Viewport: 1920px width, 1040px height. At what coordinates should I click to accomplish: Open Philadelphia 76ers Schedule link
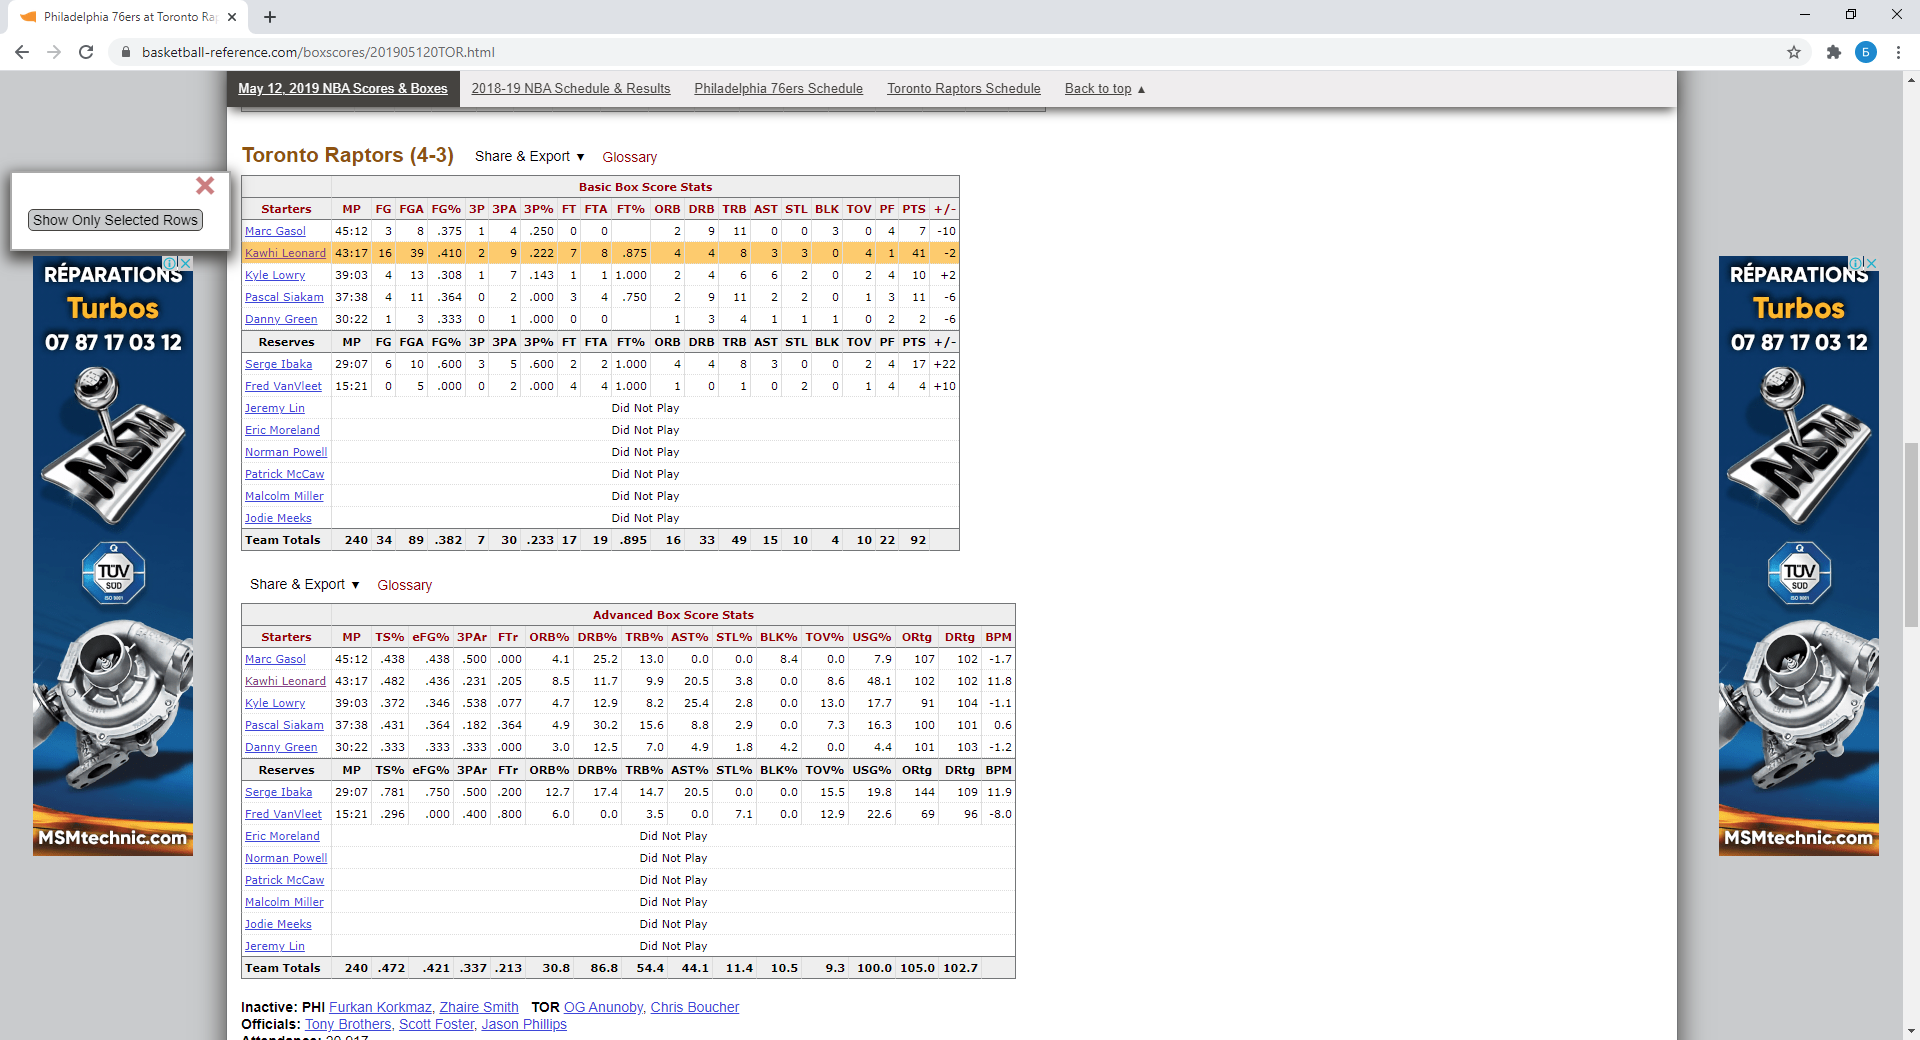coord(778,88)
